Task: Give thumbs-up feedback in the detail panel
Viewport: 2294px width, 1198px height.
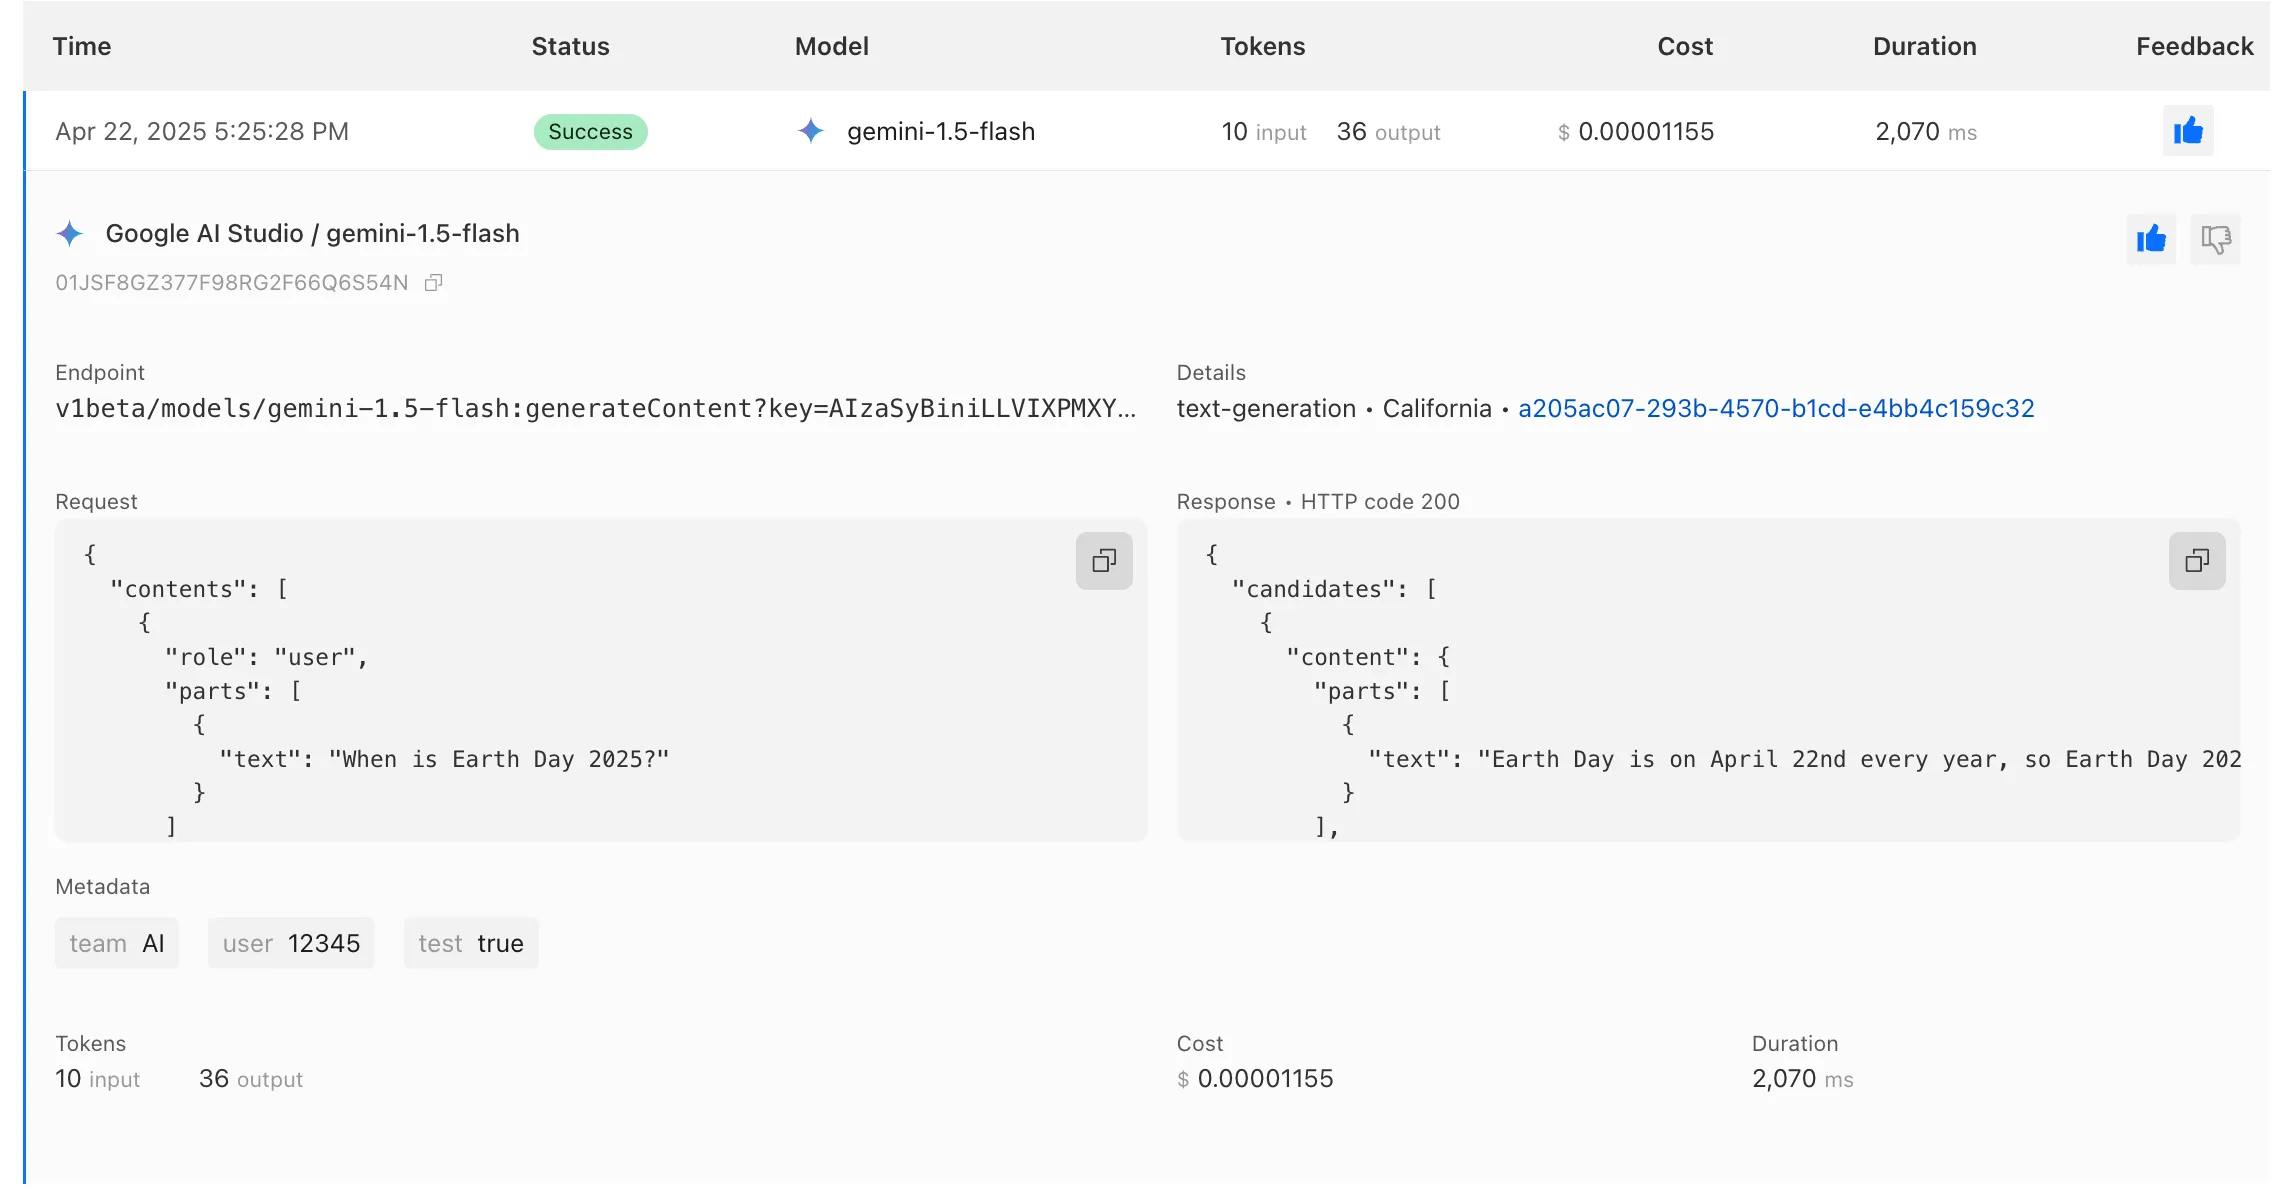Action: [x=2151, y=239]
